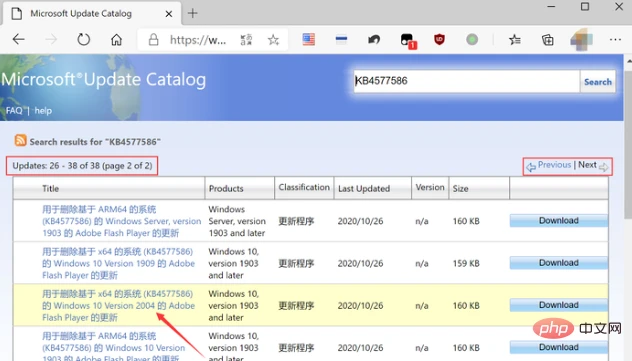The height and width of the screenshot is (361, 632).
Task: Click the Search button
Action: 598,82
